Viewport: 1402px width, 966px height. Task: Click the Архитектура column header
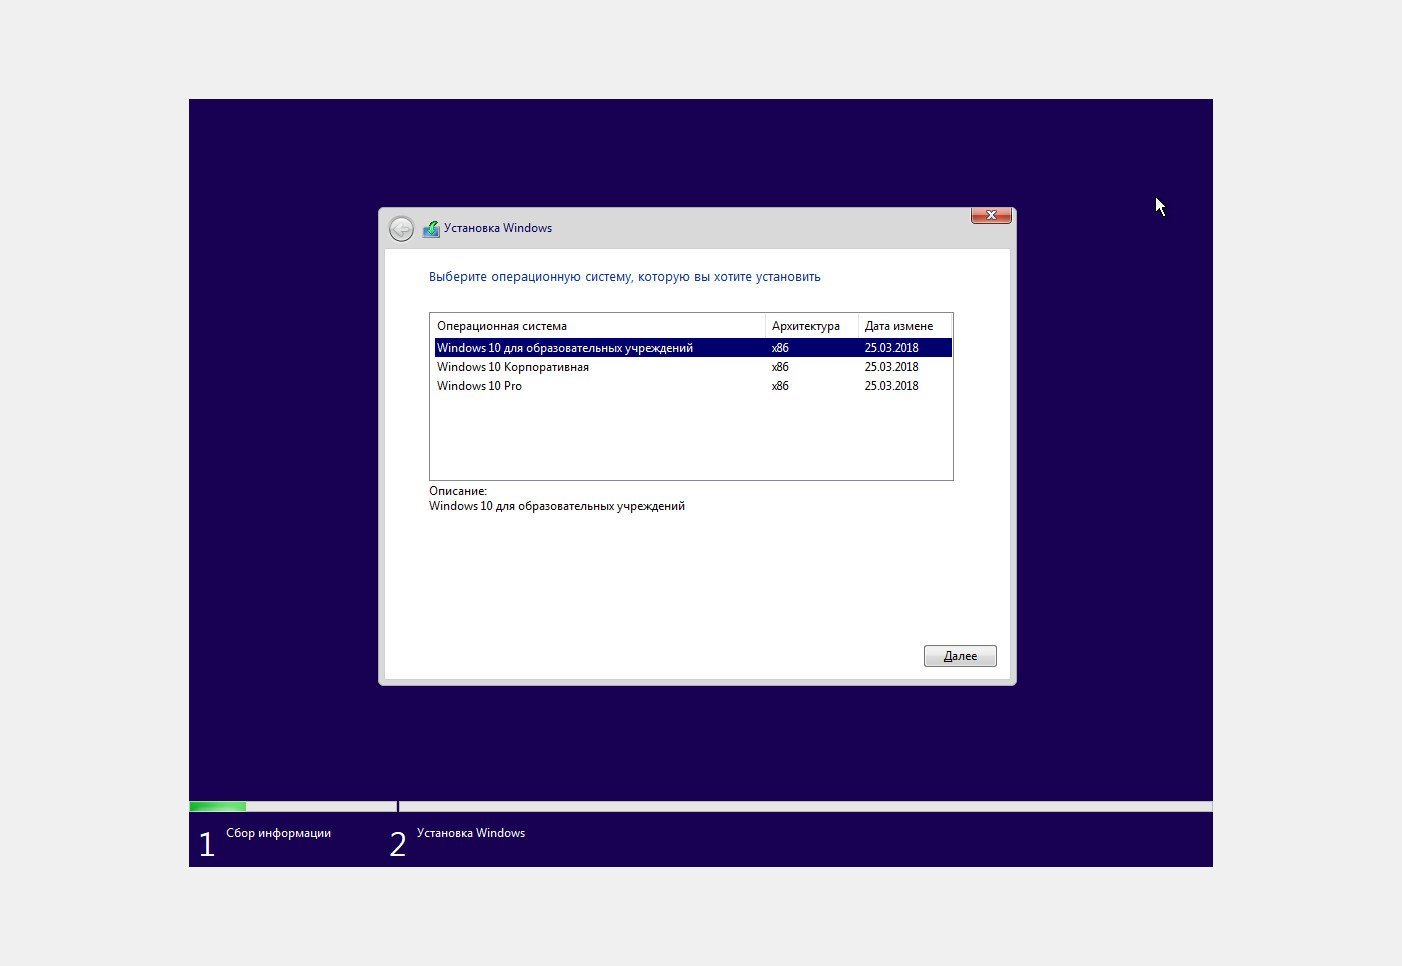pos(812,326)
